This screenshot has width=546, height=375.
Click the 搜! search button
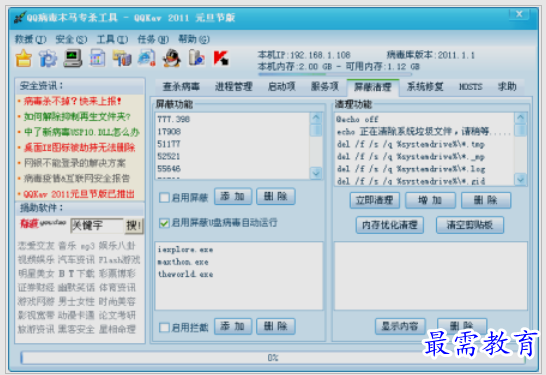133,226
